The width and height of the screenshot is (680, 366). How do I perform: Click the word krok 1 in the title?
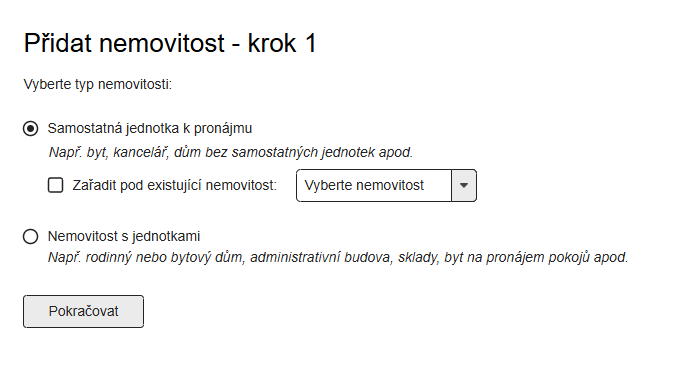click(282, 43)
